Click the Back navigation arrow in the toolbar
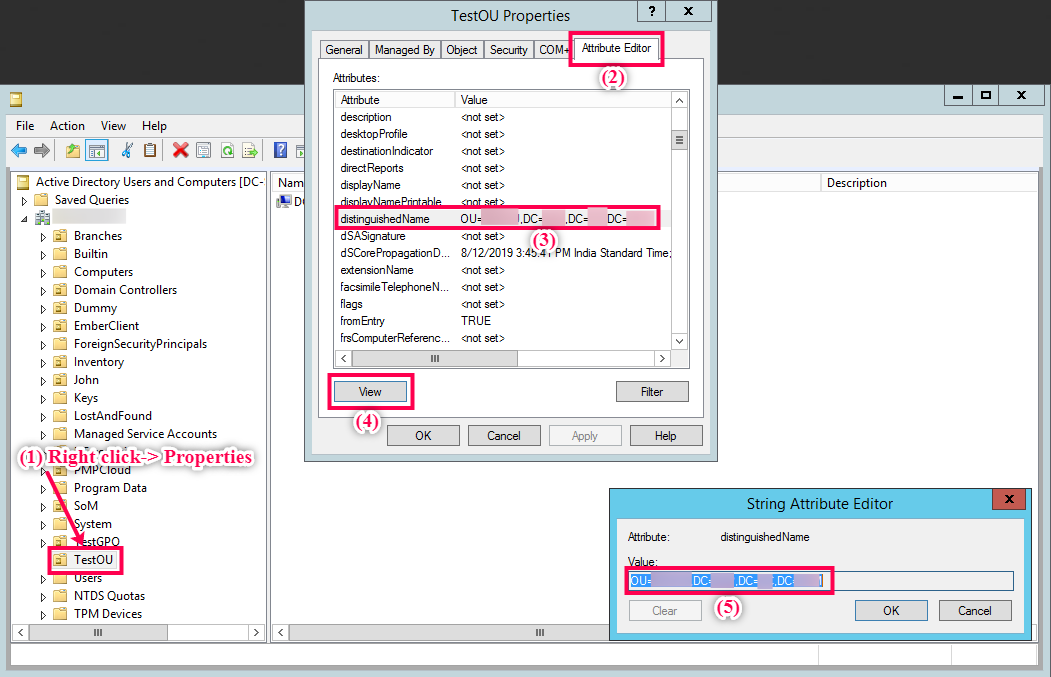This screenshot has height=677, width=1051. (19, 150)
